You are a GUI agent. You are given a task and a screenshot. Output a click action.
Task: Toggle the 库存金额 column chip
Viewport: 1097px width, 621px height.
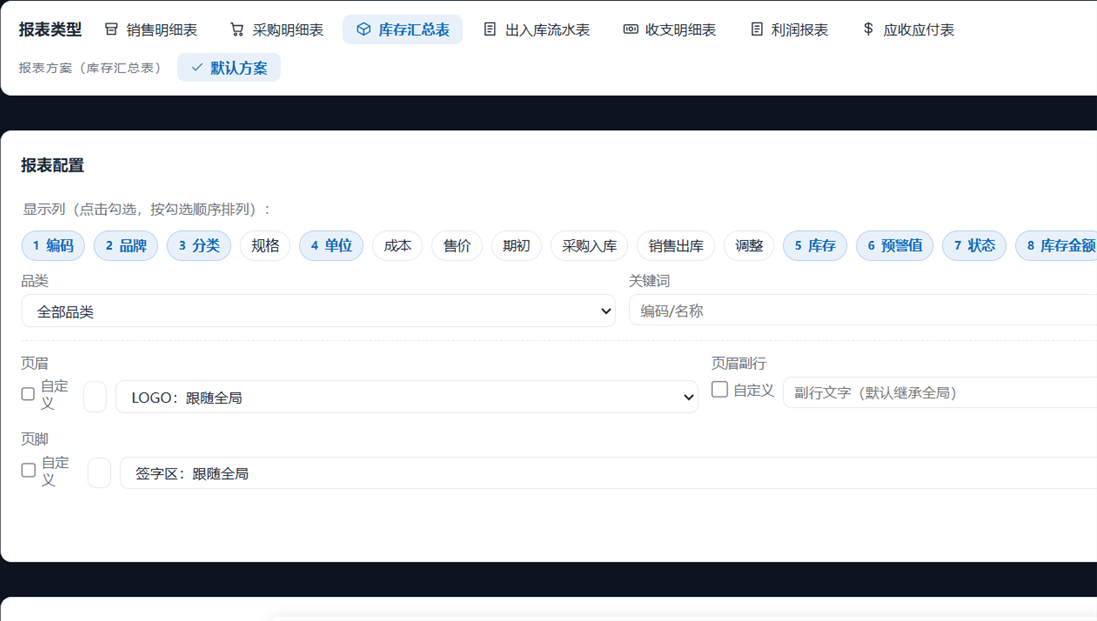pos(1058,245)
